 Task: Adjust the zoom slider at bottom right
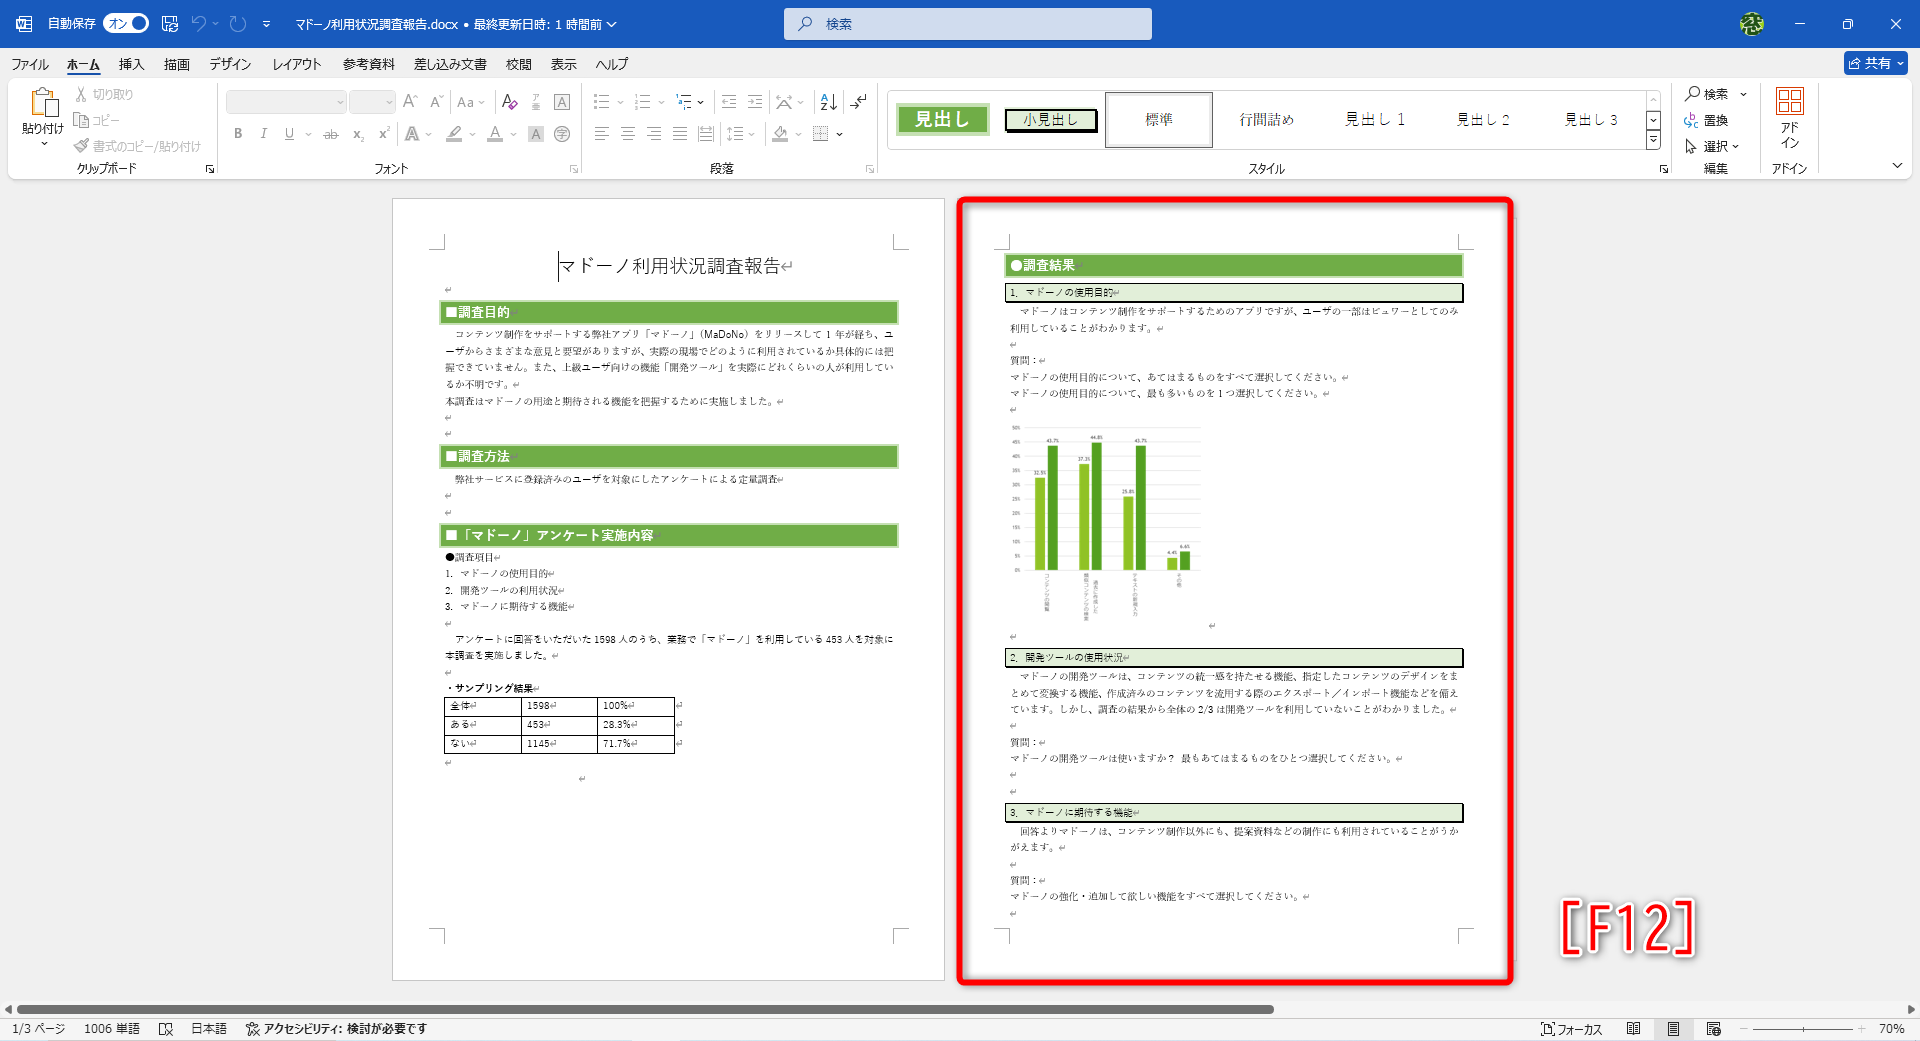click(1804, 1028)
